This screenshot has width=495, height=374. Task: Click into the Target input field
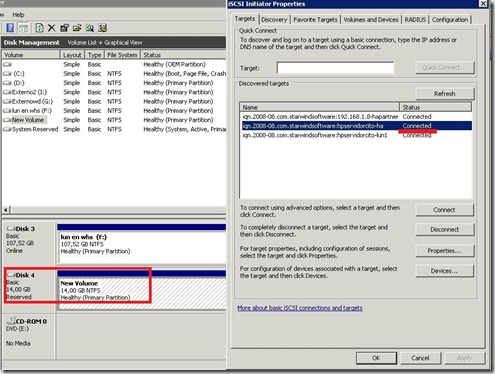click(335, 68)
